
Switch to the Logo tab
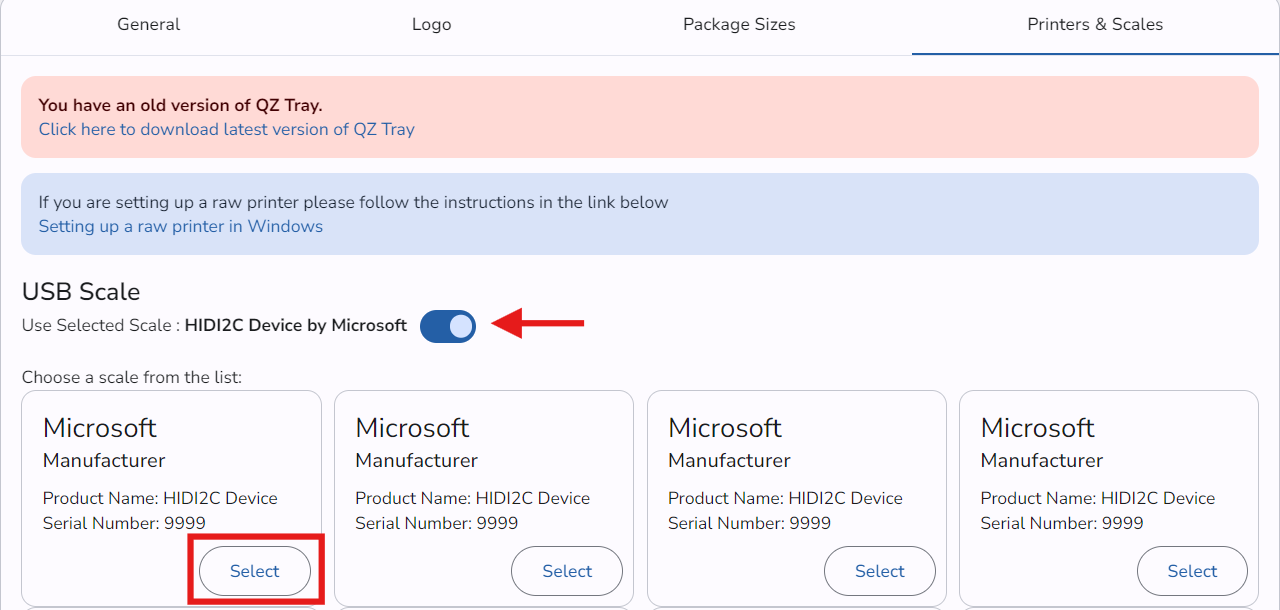tap(431, 25)
